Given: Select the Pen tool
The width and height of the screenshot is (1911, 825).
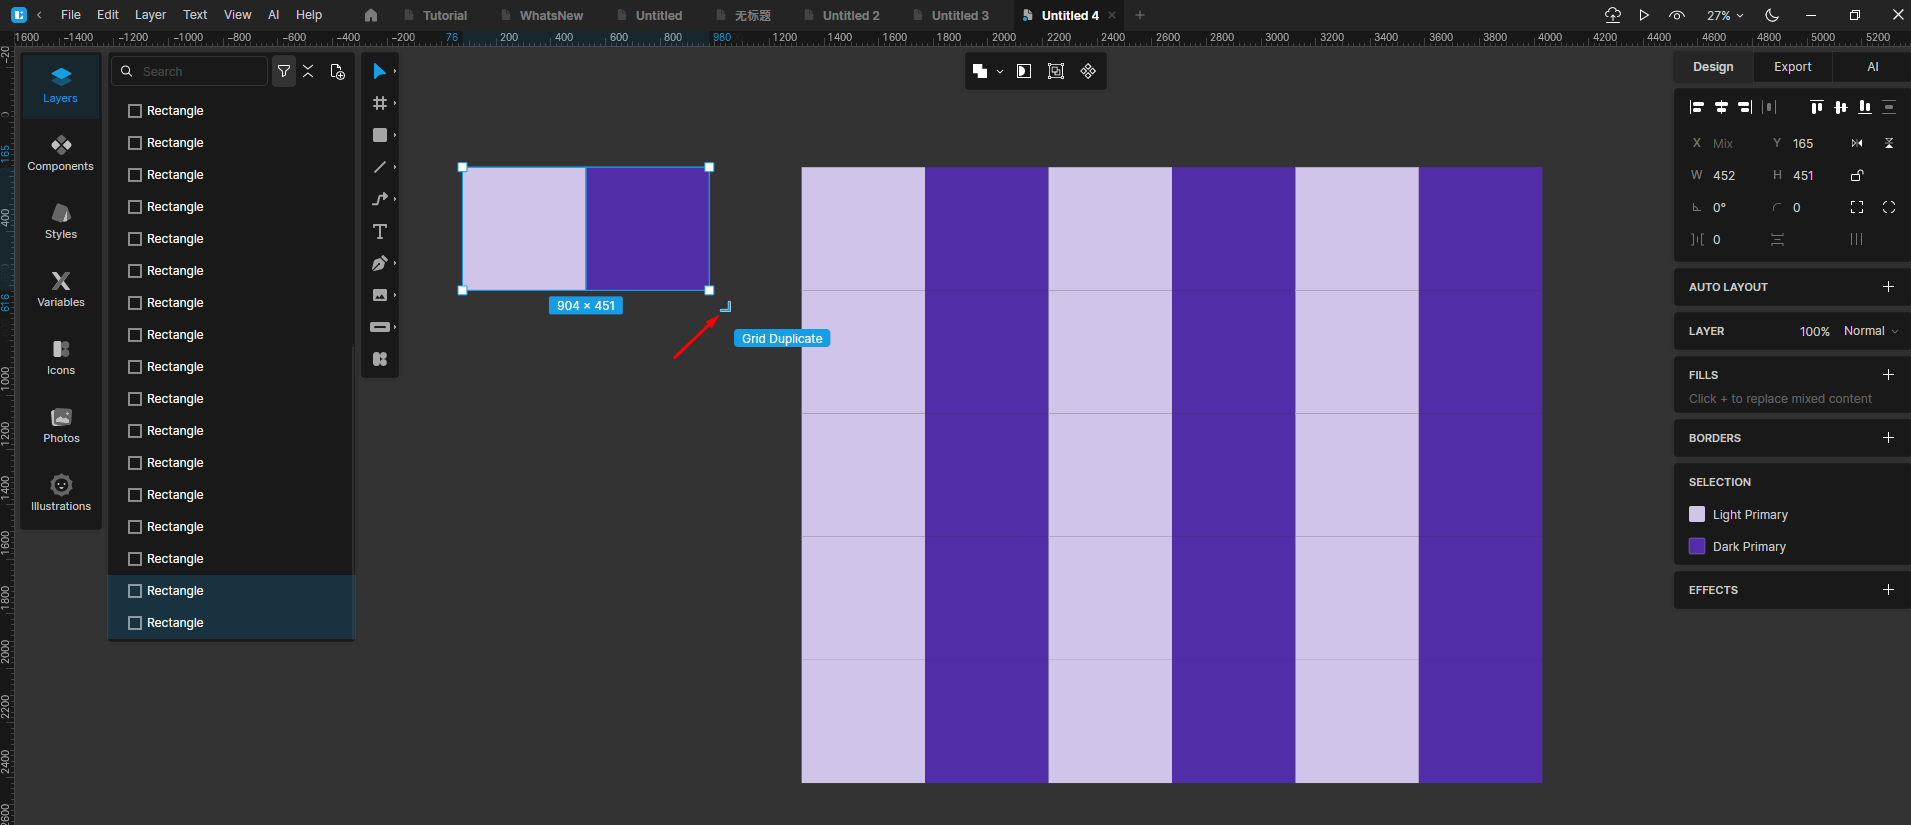Looking at the screenshot, I should tap(379, 263).
